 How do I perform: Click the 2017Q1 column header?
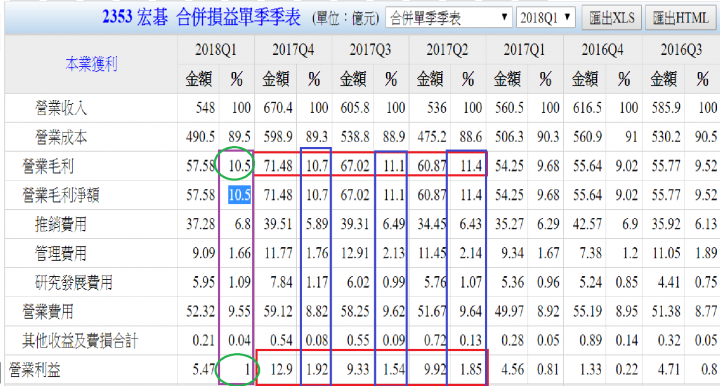pyautogui.click(x=524, y=50)
